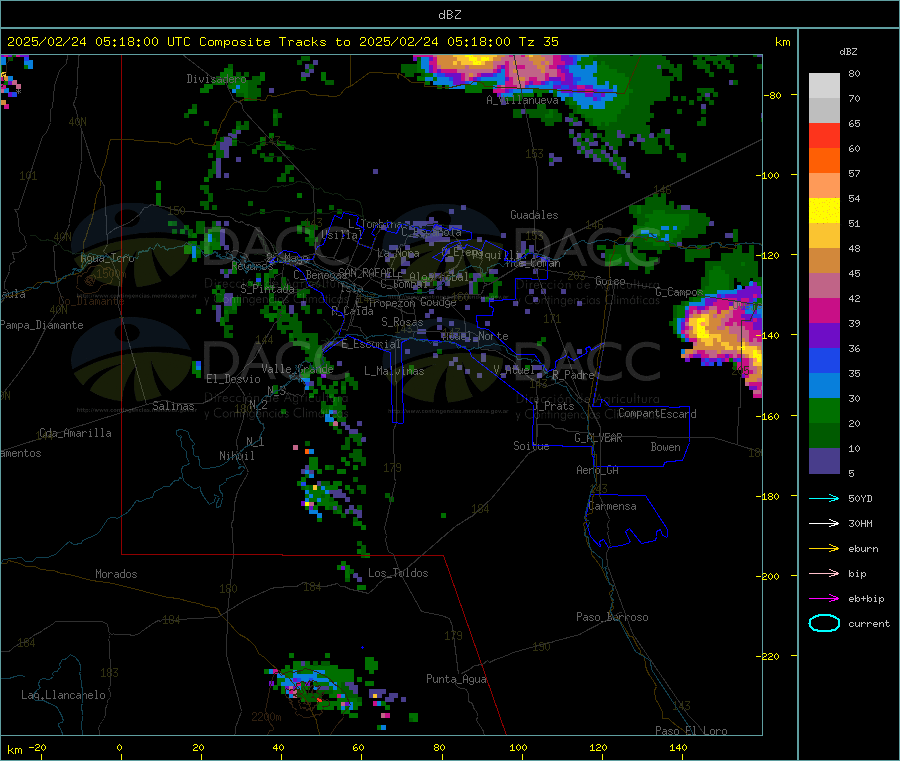Viewport: 900px width, 761px height.
Task: Click the light blue 30 dBZ swatch
Action: point(824,386)
